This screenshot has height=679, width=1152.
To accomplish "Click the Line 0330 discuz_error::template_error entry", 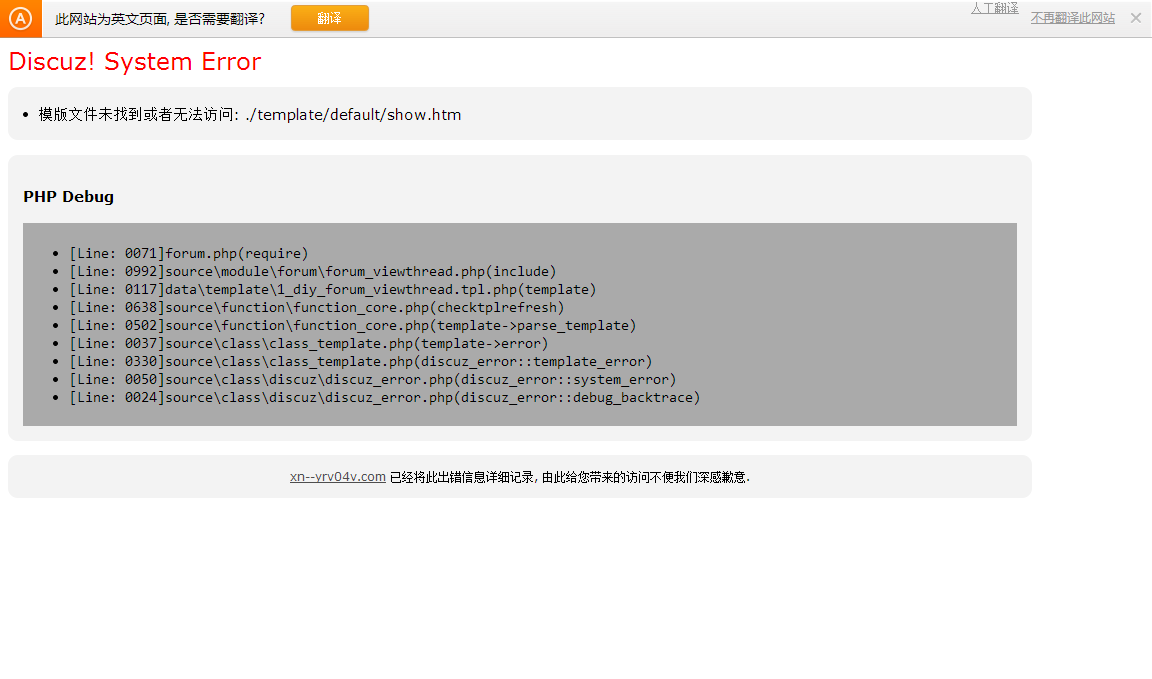I will [361, 362].
